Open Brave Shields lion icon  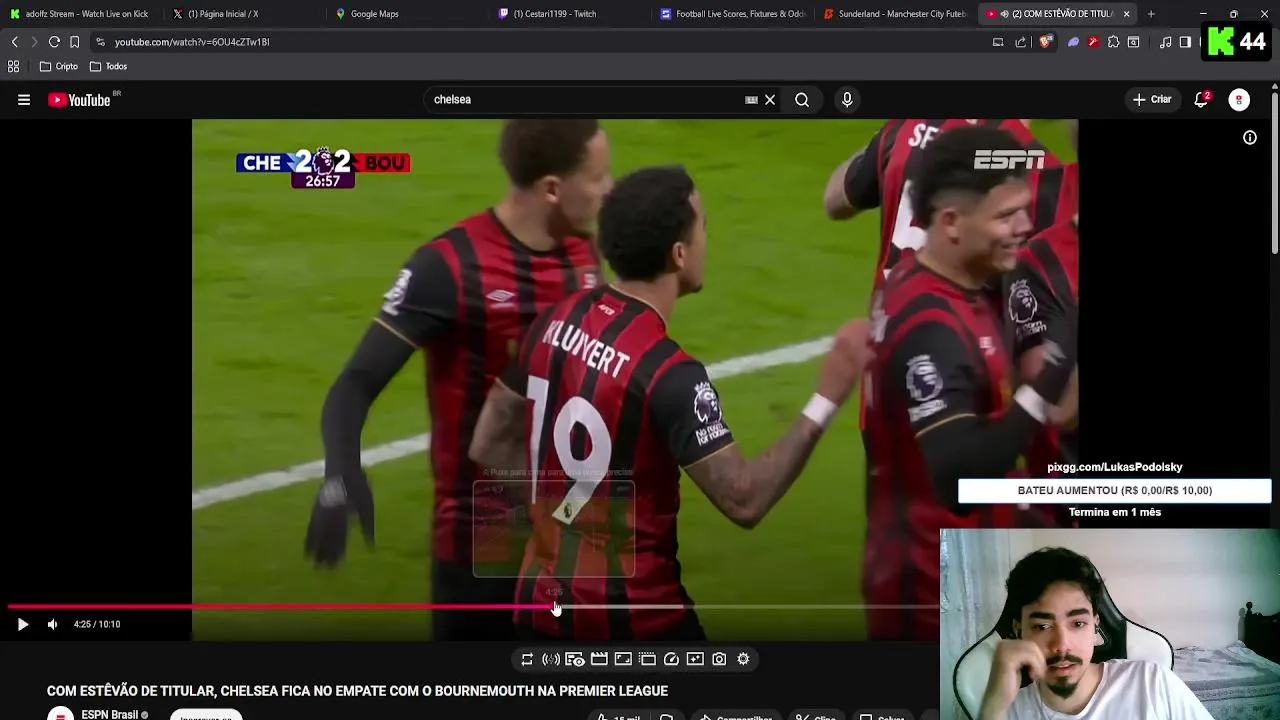coord(1045,42)
